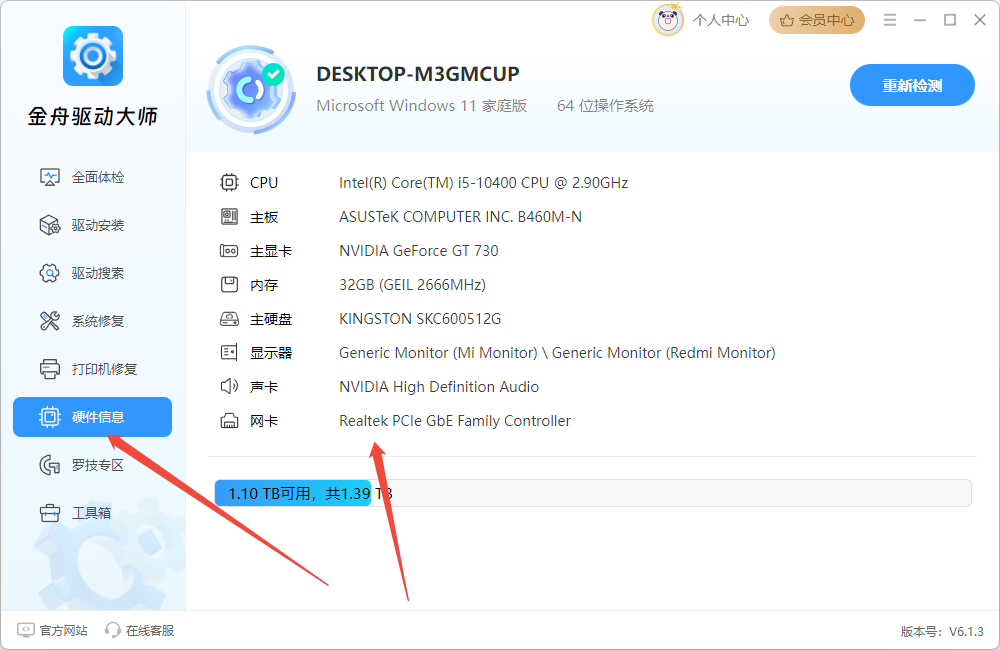
Task: Click the ASUSTeK B460M-N value
Action: pos(460,217)
